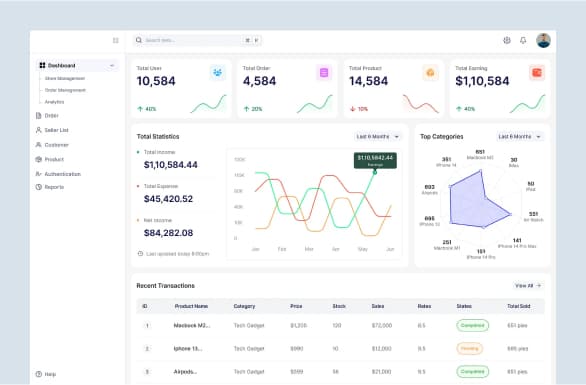Sort by Product Name column header
The image size is (586, 385).
[x=191, y=306]
